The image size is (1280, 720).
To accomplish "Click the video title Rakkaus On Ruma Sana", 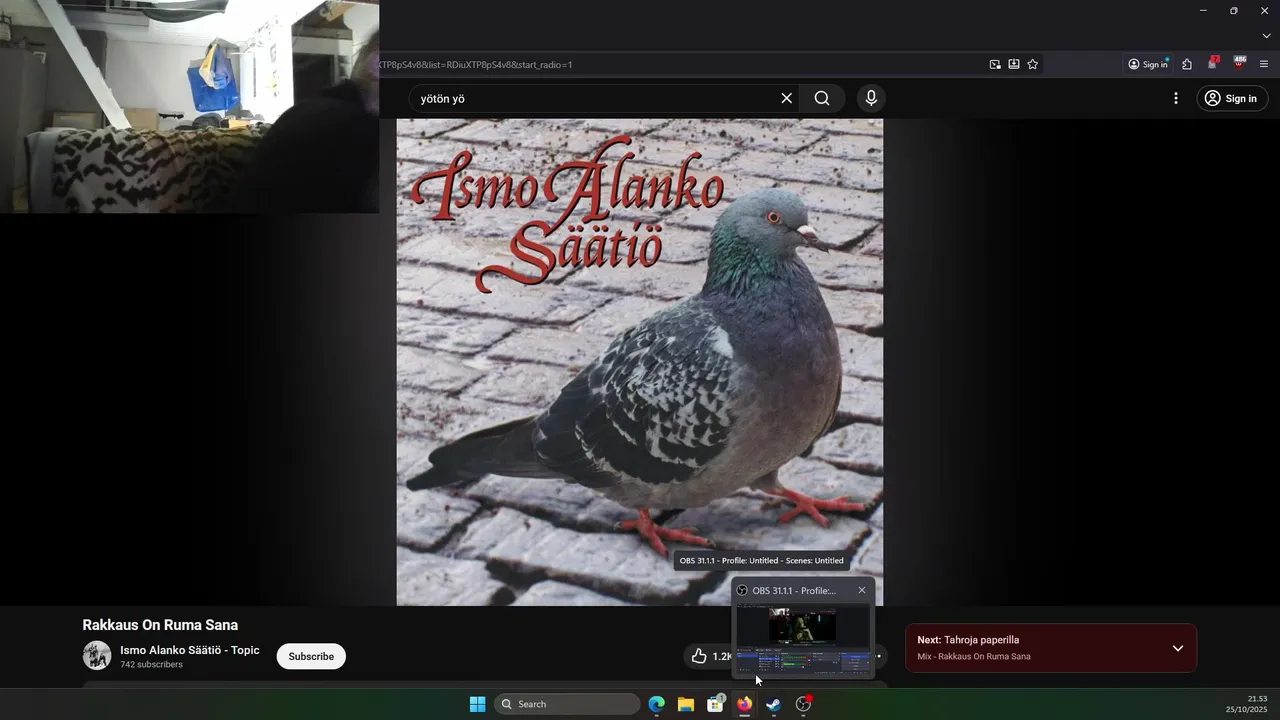I will [x=160, y=625].
